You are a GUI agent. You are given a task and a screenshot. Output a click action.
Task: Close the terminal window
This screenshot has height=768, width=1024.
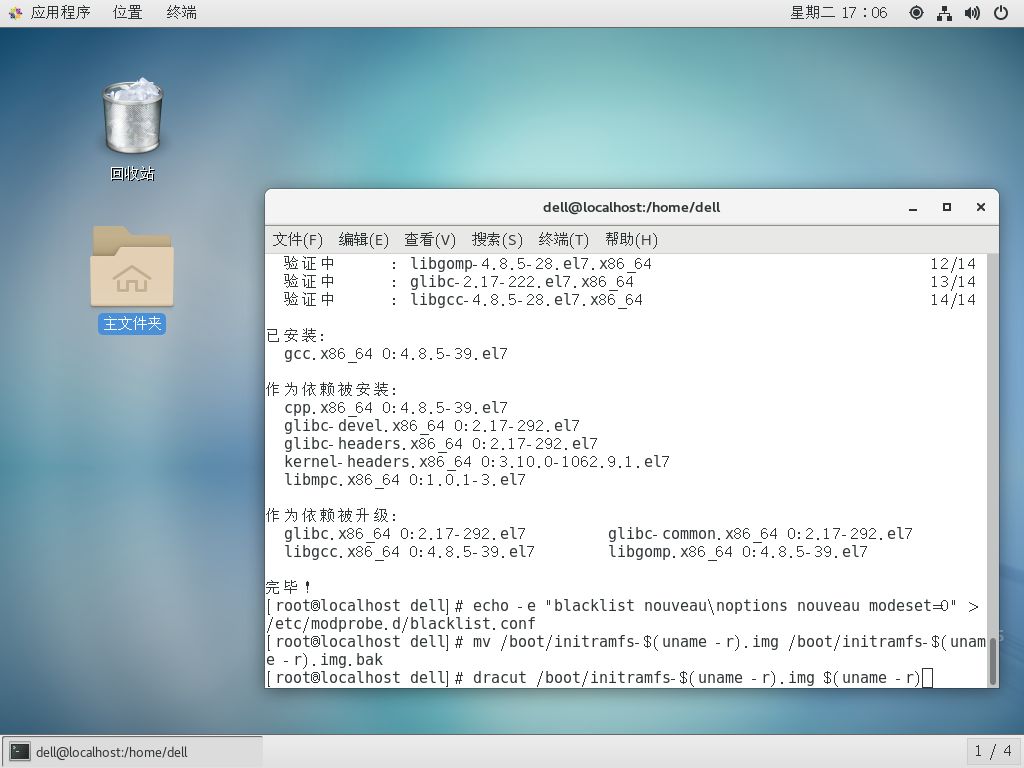point(981,207)
